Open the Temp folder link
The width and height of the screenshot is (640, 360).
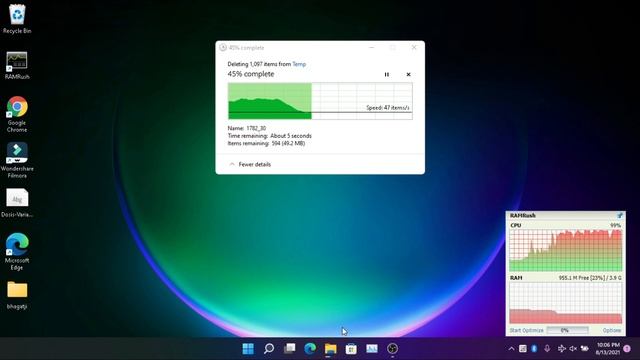pyautogui.click(x=299, y=64)
